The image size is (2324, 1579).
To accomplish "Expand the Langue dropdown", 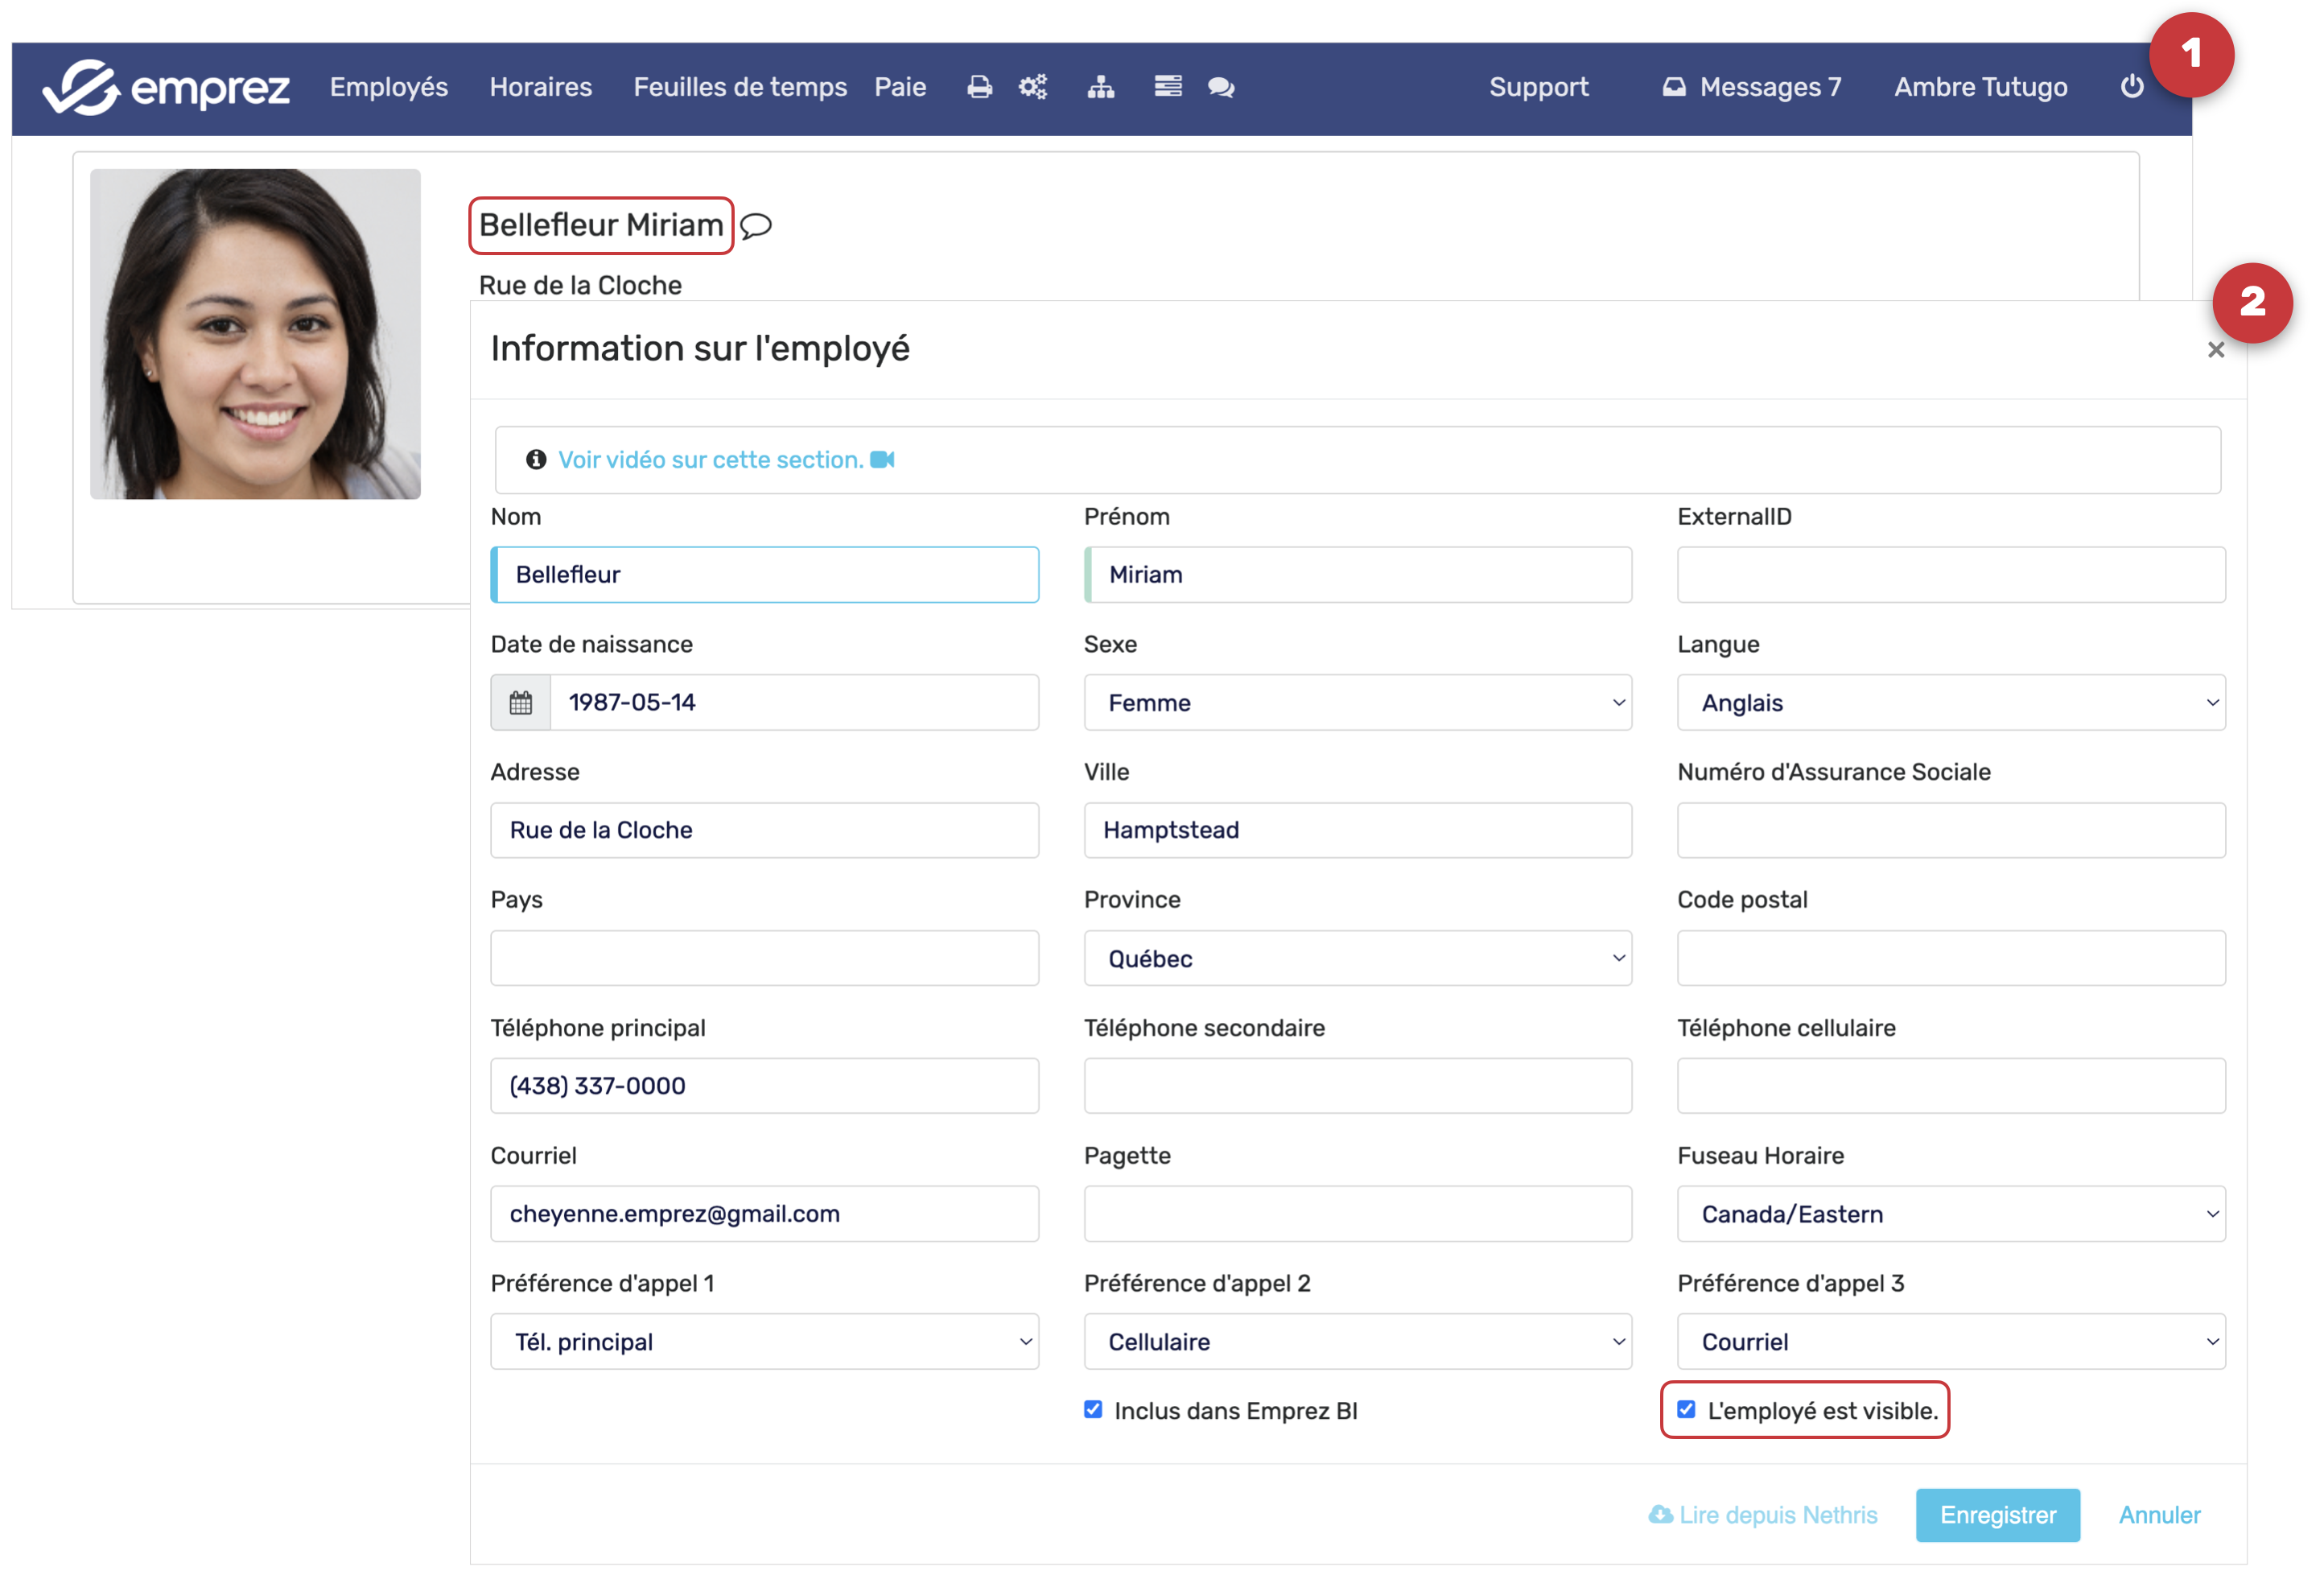I will click(x=1950, y=702).
